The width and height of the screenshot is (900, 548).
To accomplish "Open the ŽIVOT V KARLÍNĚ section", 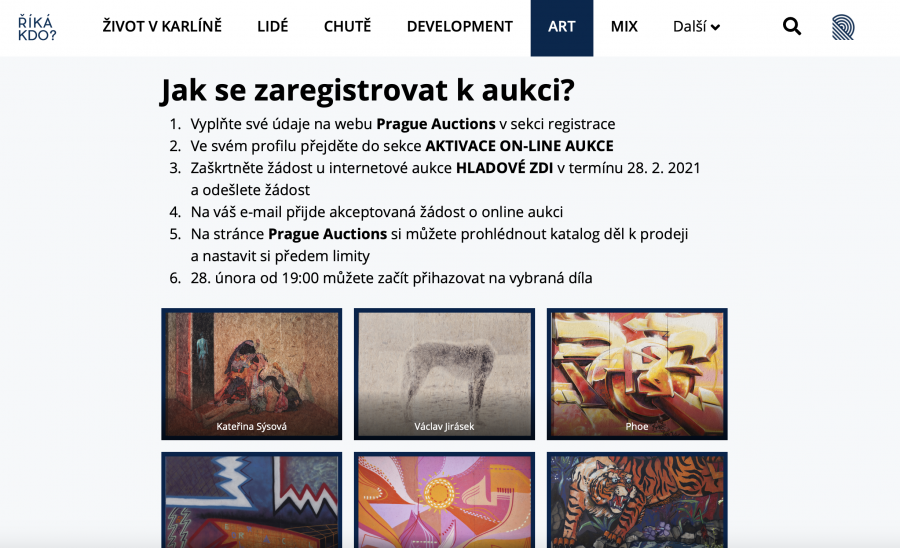I will click(162, 26).
